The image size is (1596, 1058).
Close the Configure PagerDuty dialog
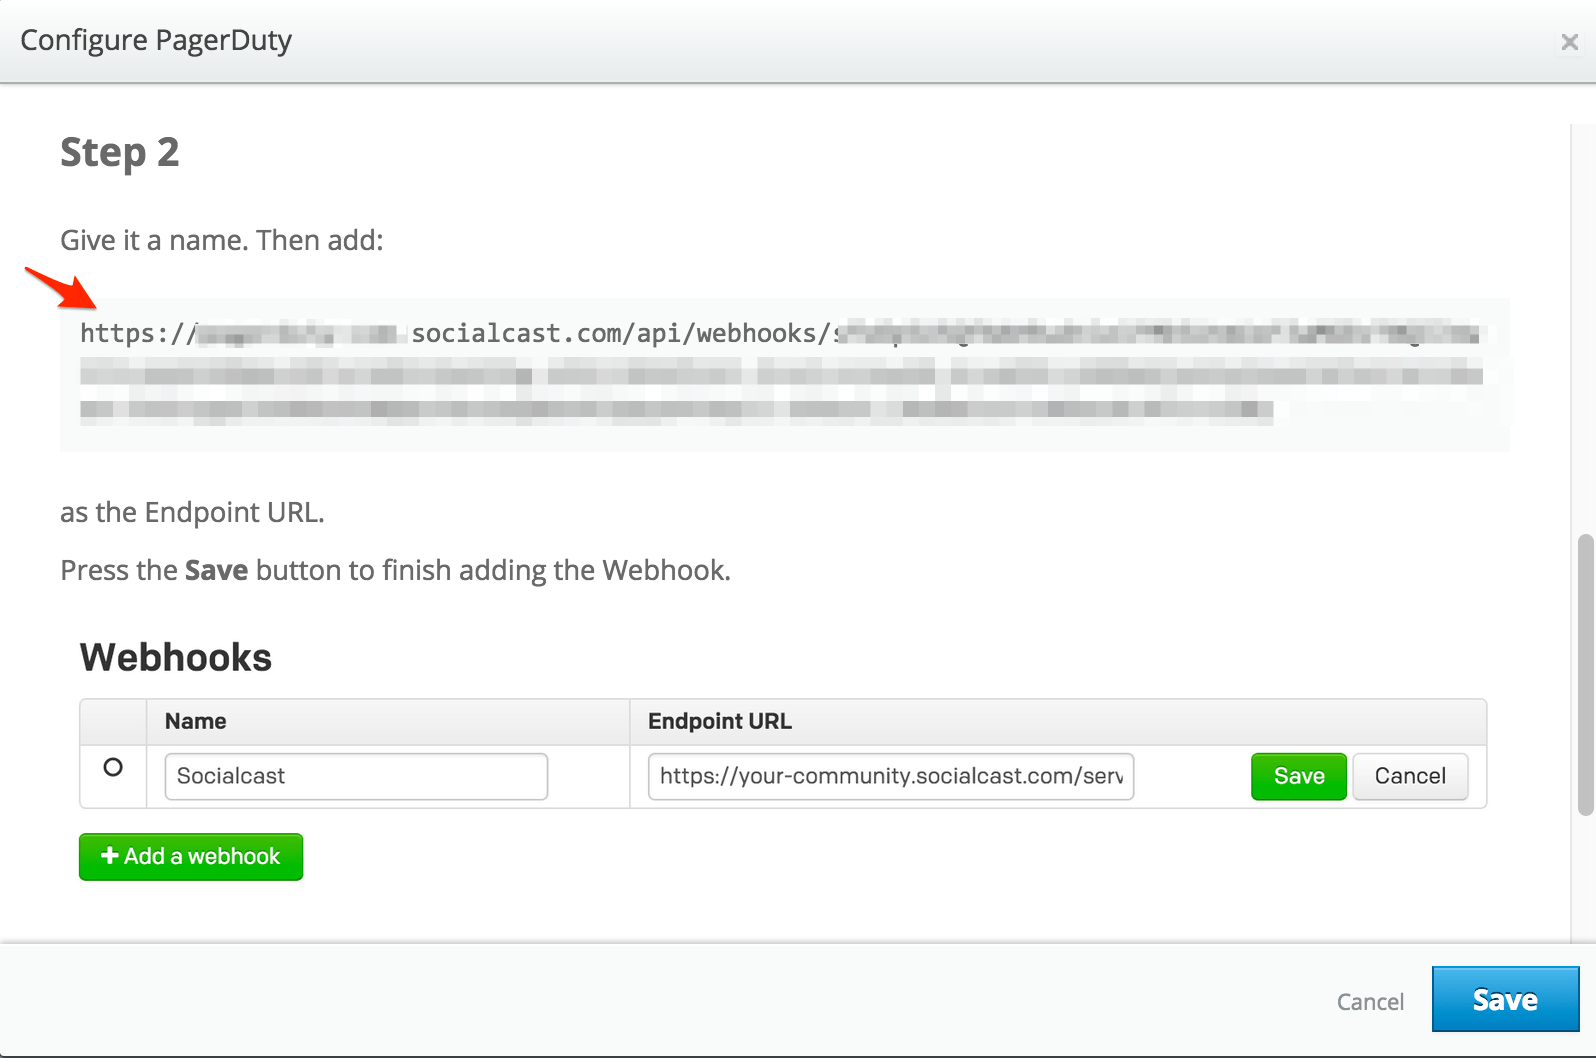pyautogui.click(x=1569, y=42)
